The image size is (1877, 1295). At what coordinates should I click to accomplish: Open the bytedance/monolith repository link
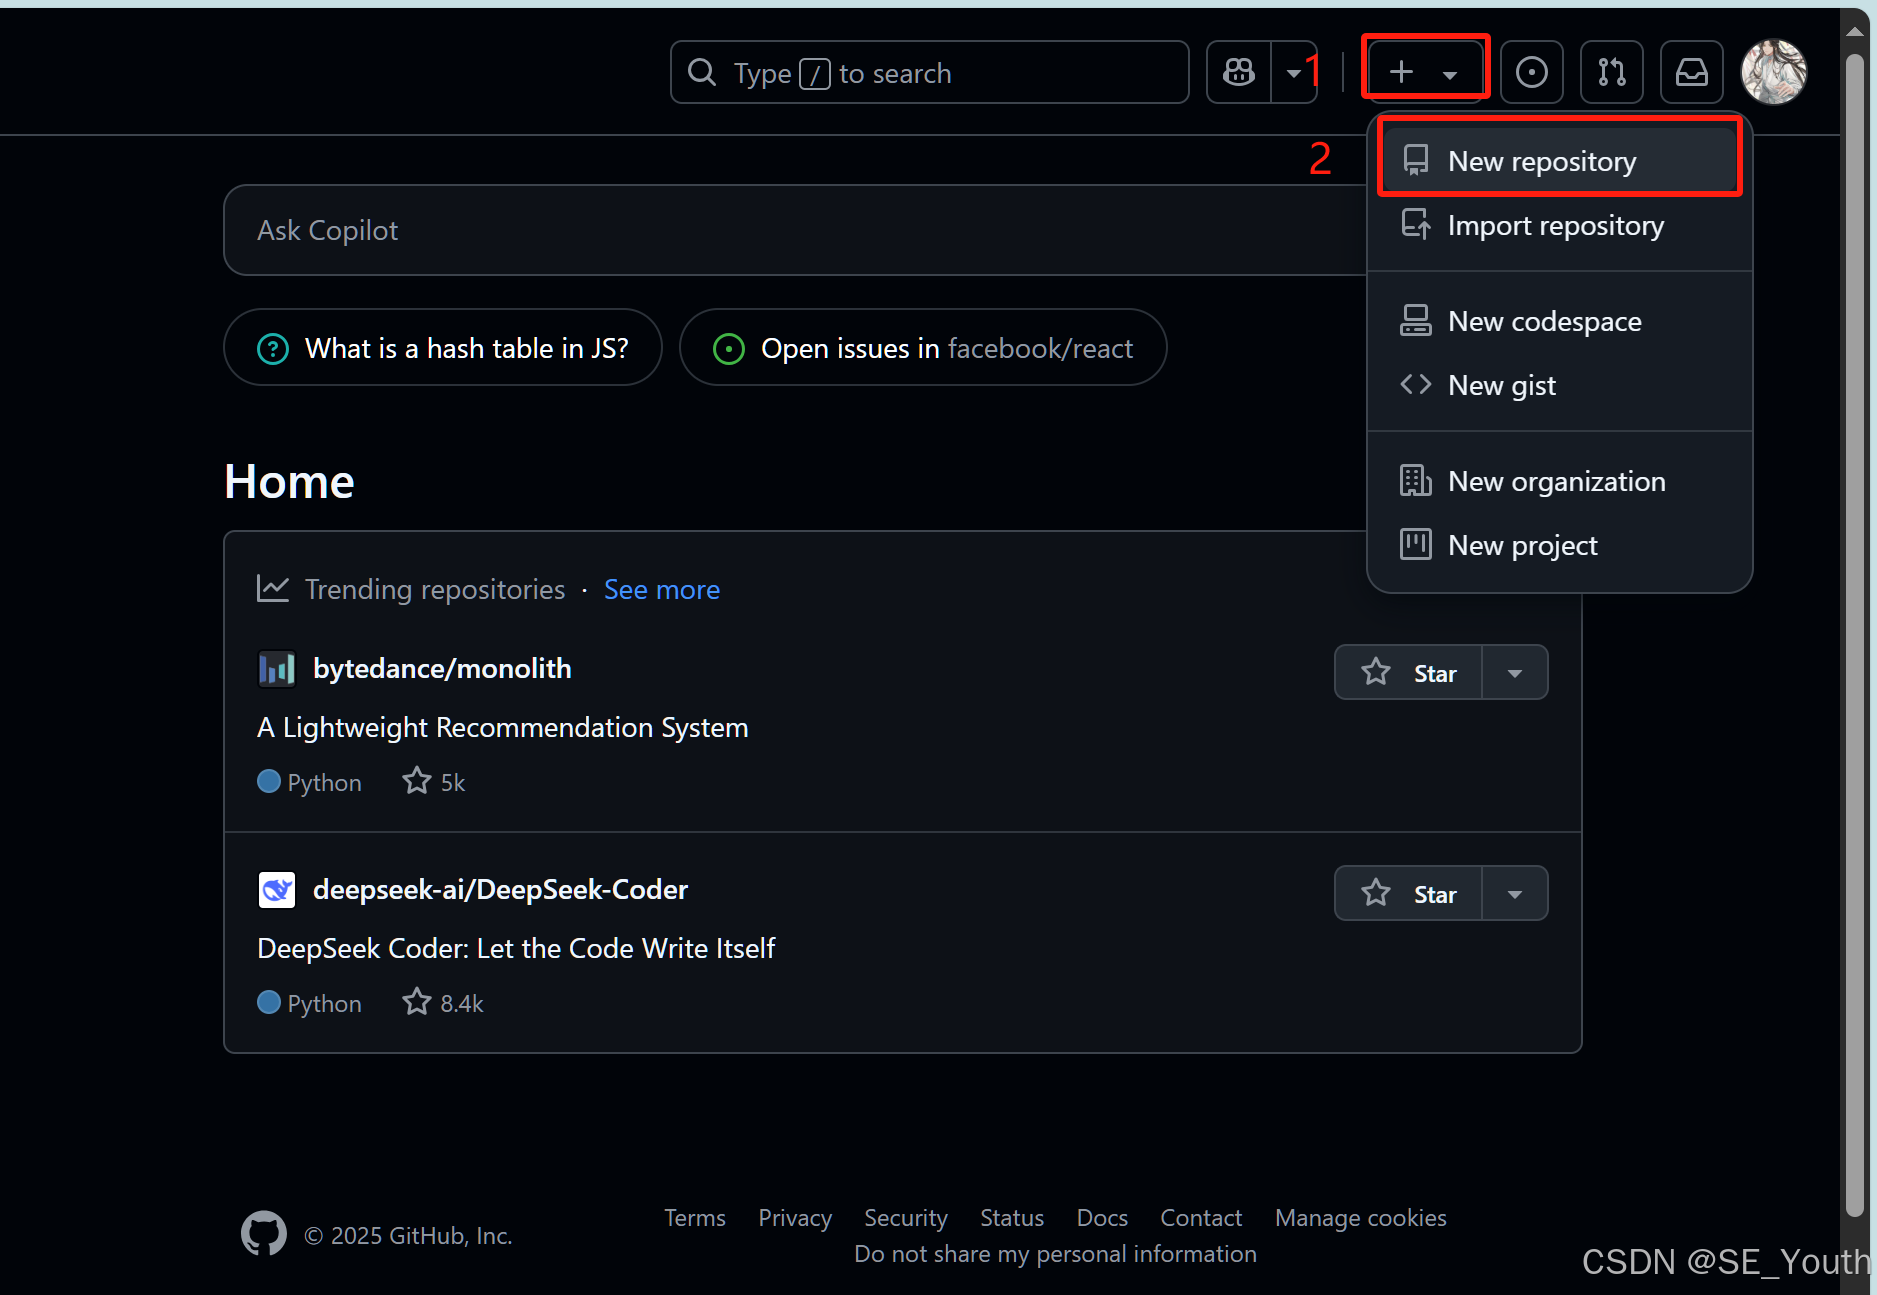tap(442, 668)
